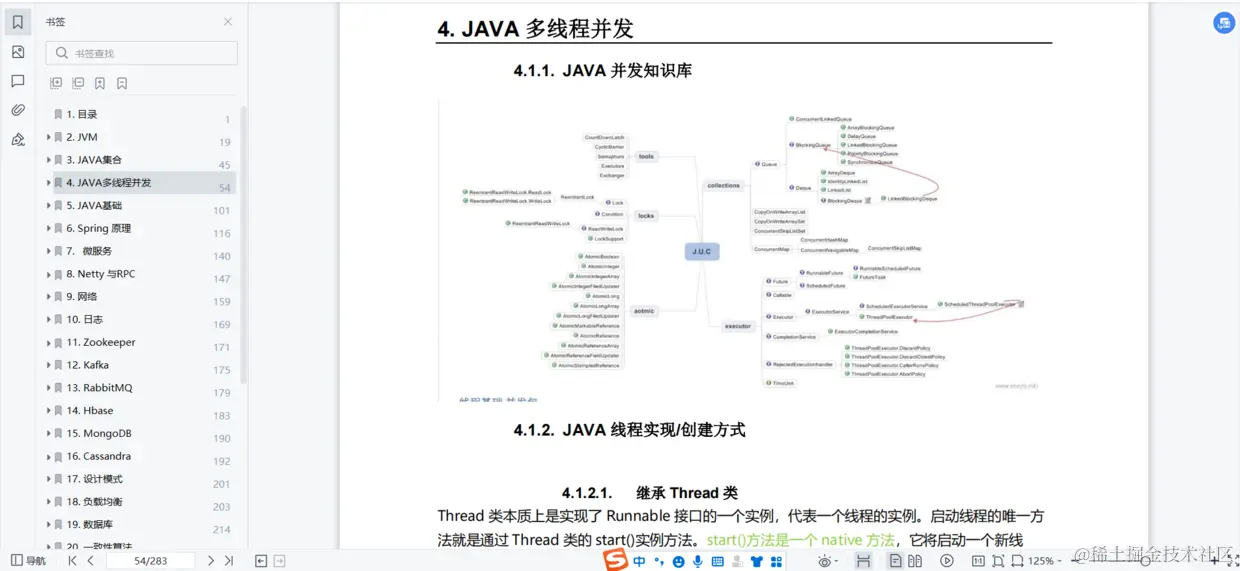Add a new bookmark icon
This screenshot has height=571, width=1240.
click(x=100, y=84)
